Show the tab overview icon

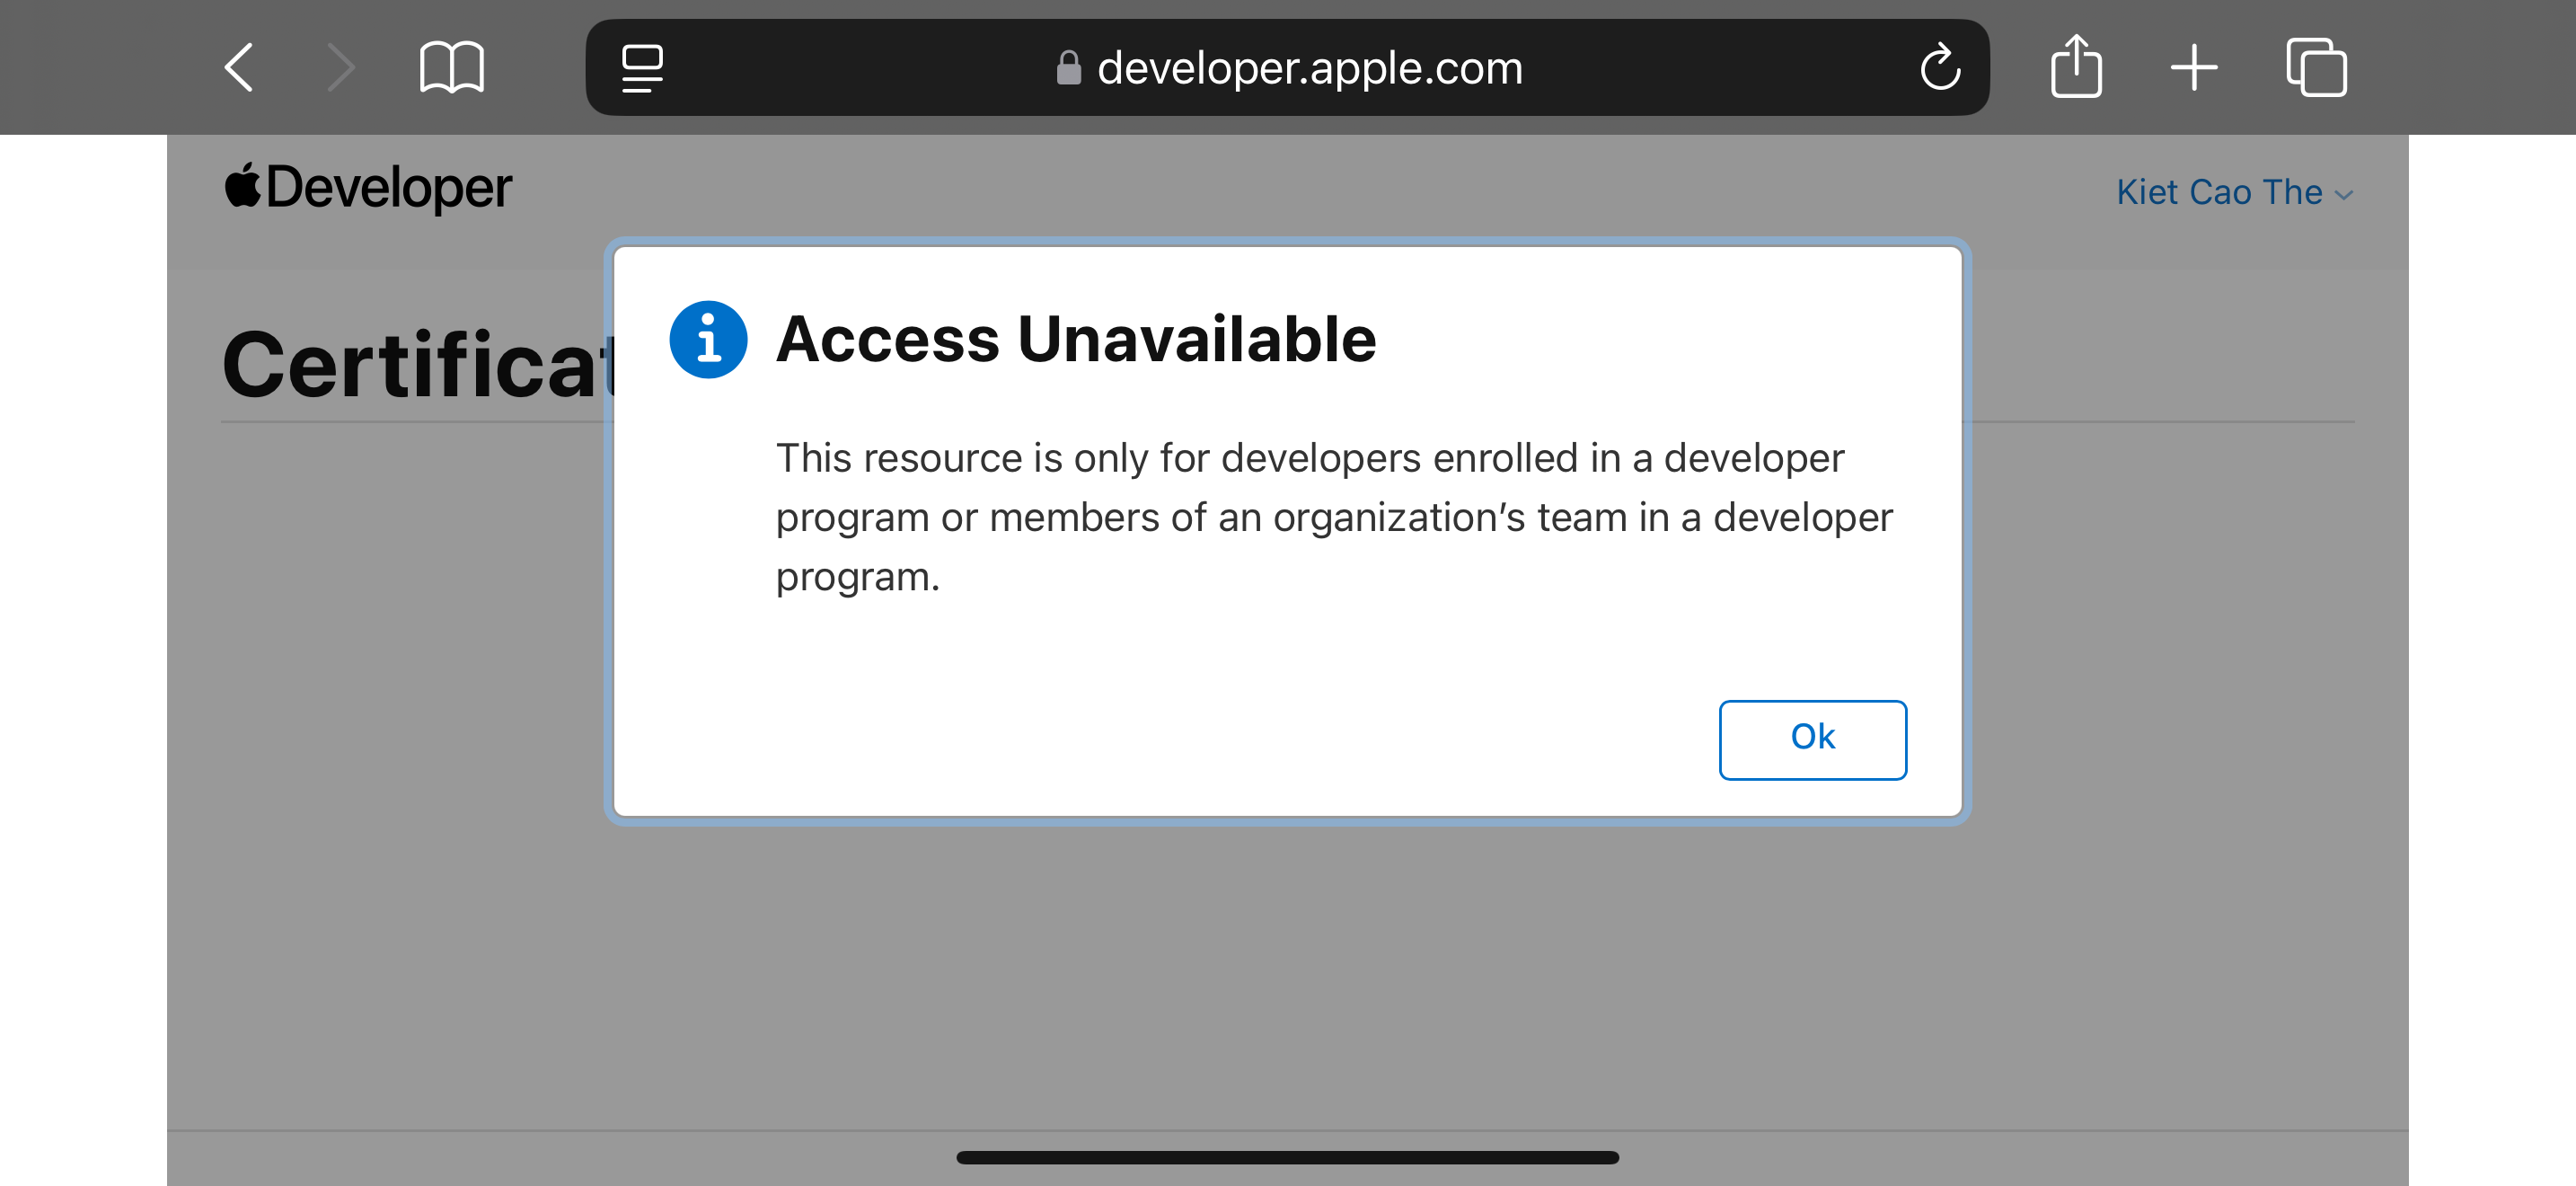tap(2316, 67)
